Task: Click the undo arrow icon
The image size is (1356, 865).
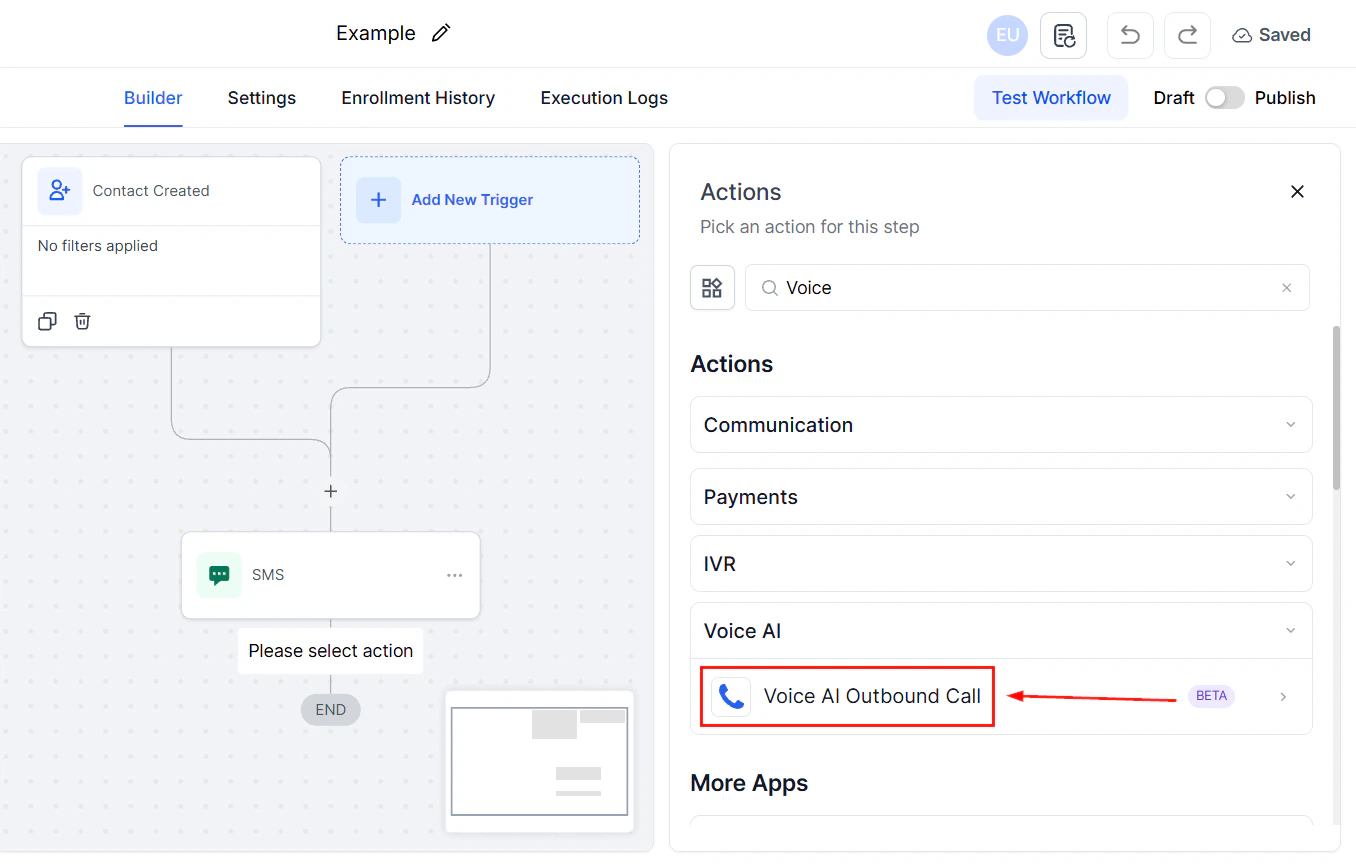Action: point(1130,35)
